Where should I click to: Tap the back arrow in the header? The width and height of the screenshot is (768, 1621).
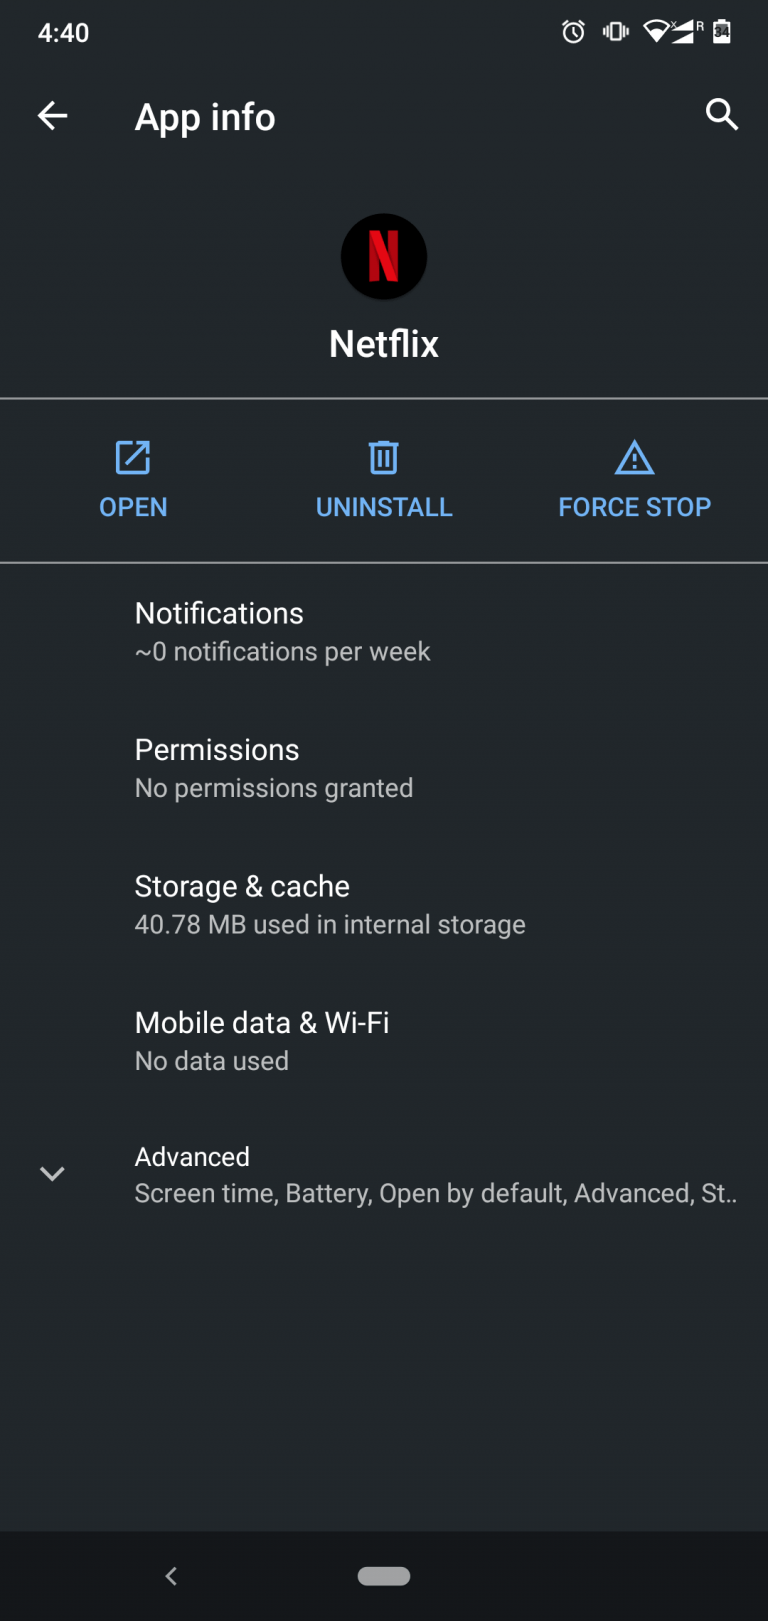click(x=53, y=116)
